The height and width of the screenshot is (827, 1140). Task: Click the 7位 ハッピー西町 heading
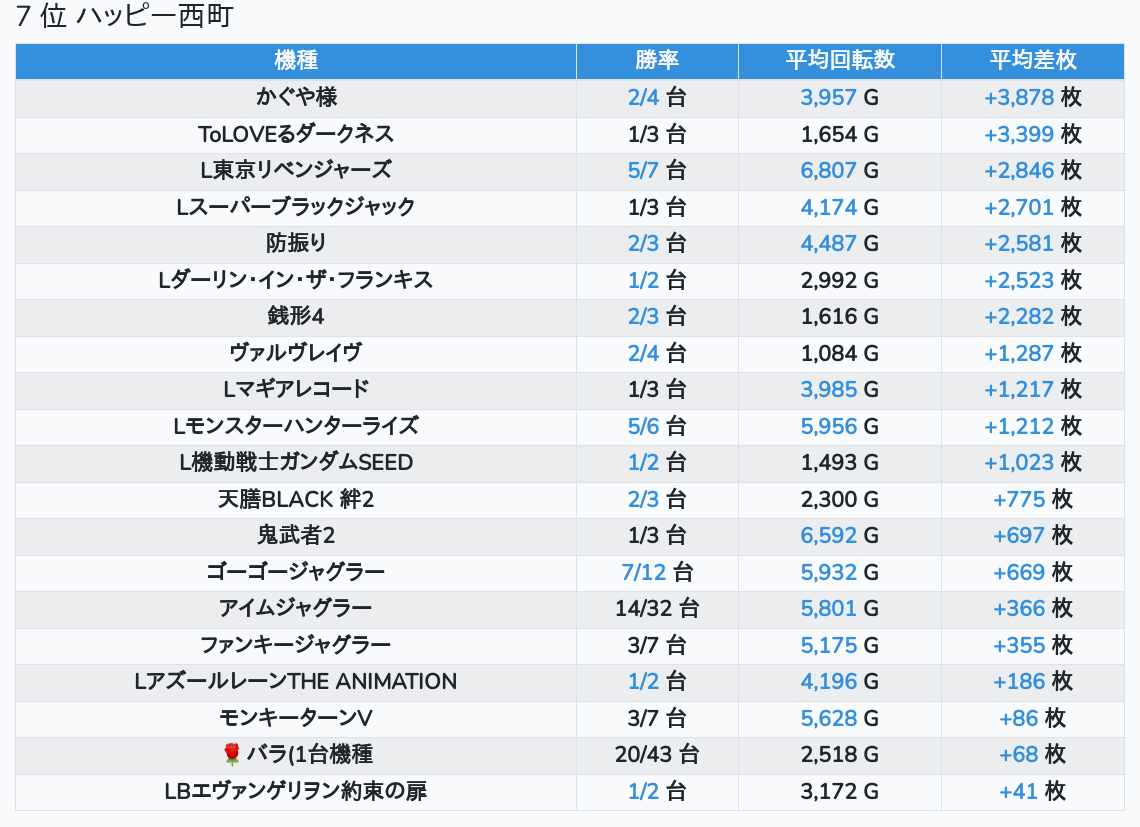coord(125,17)
